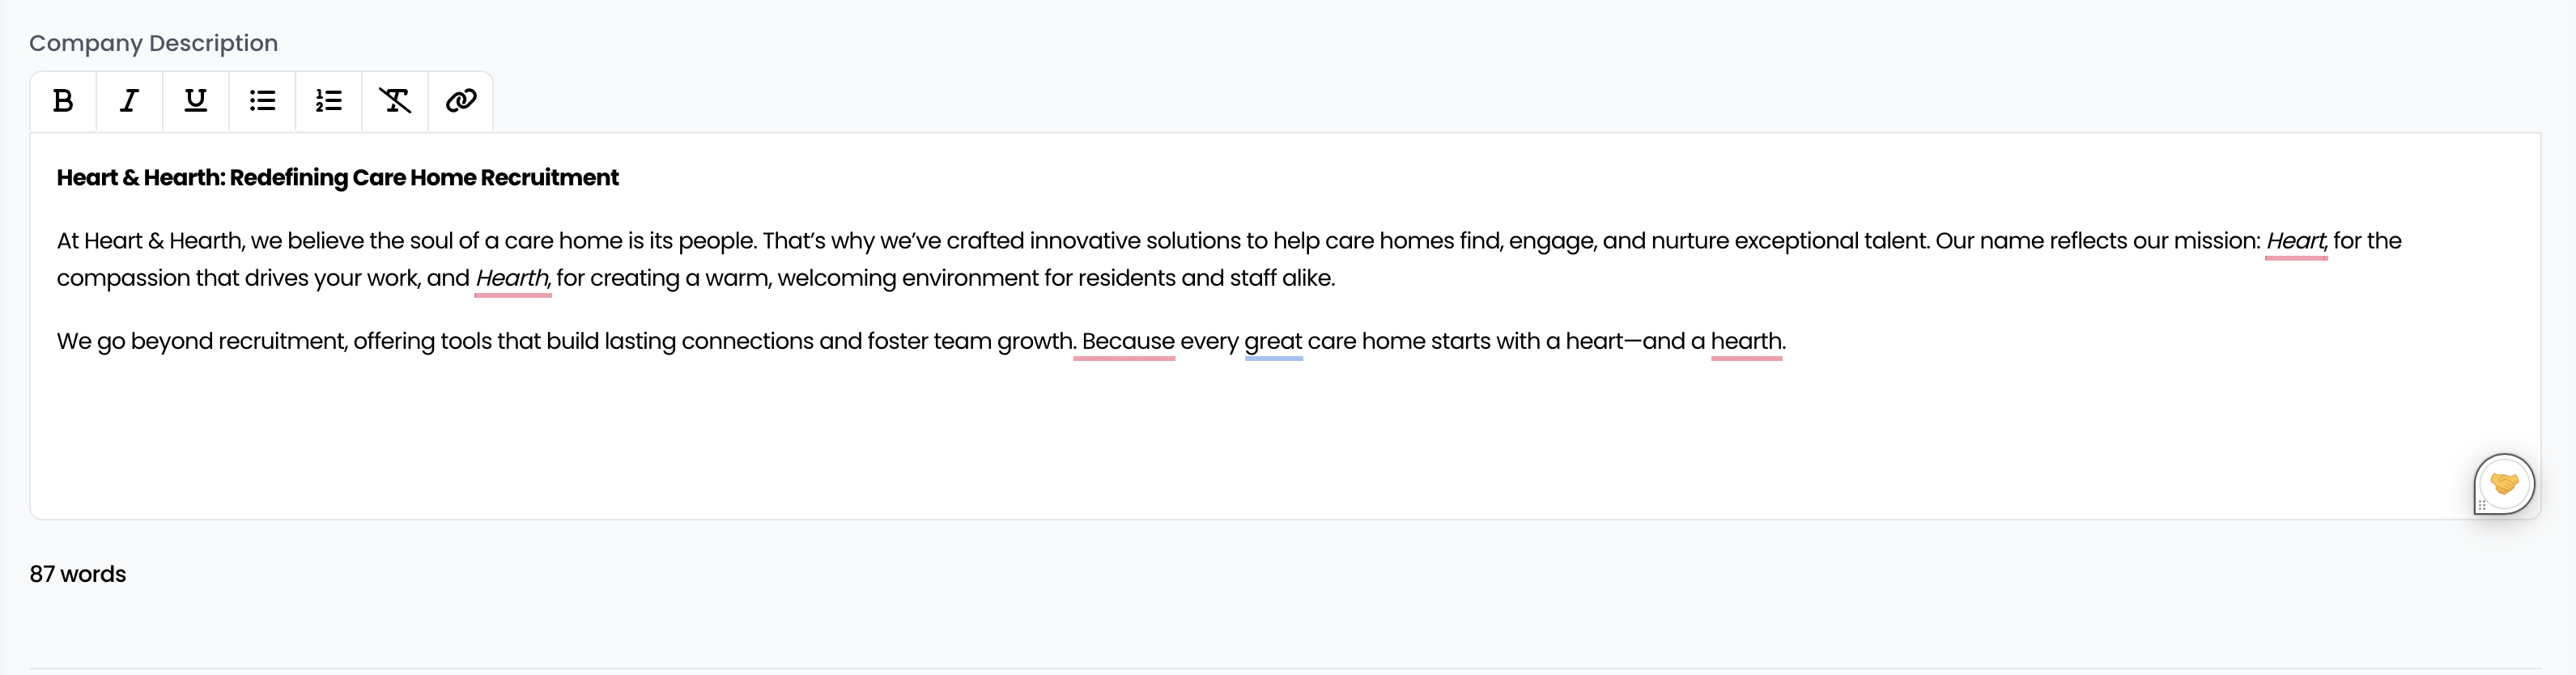Clear text formatting button

coord(395,101)
